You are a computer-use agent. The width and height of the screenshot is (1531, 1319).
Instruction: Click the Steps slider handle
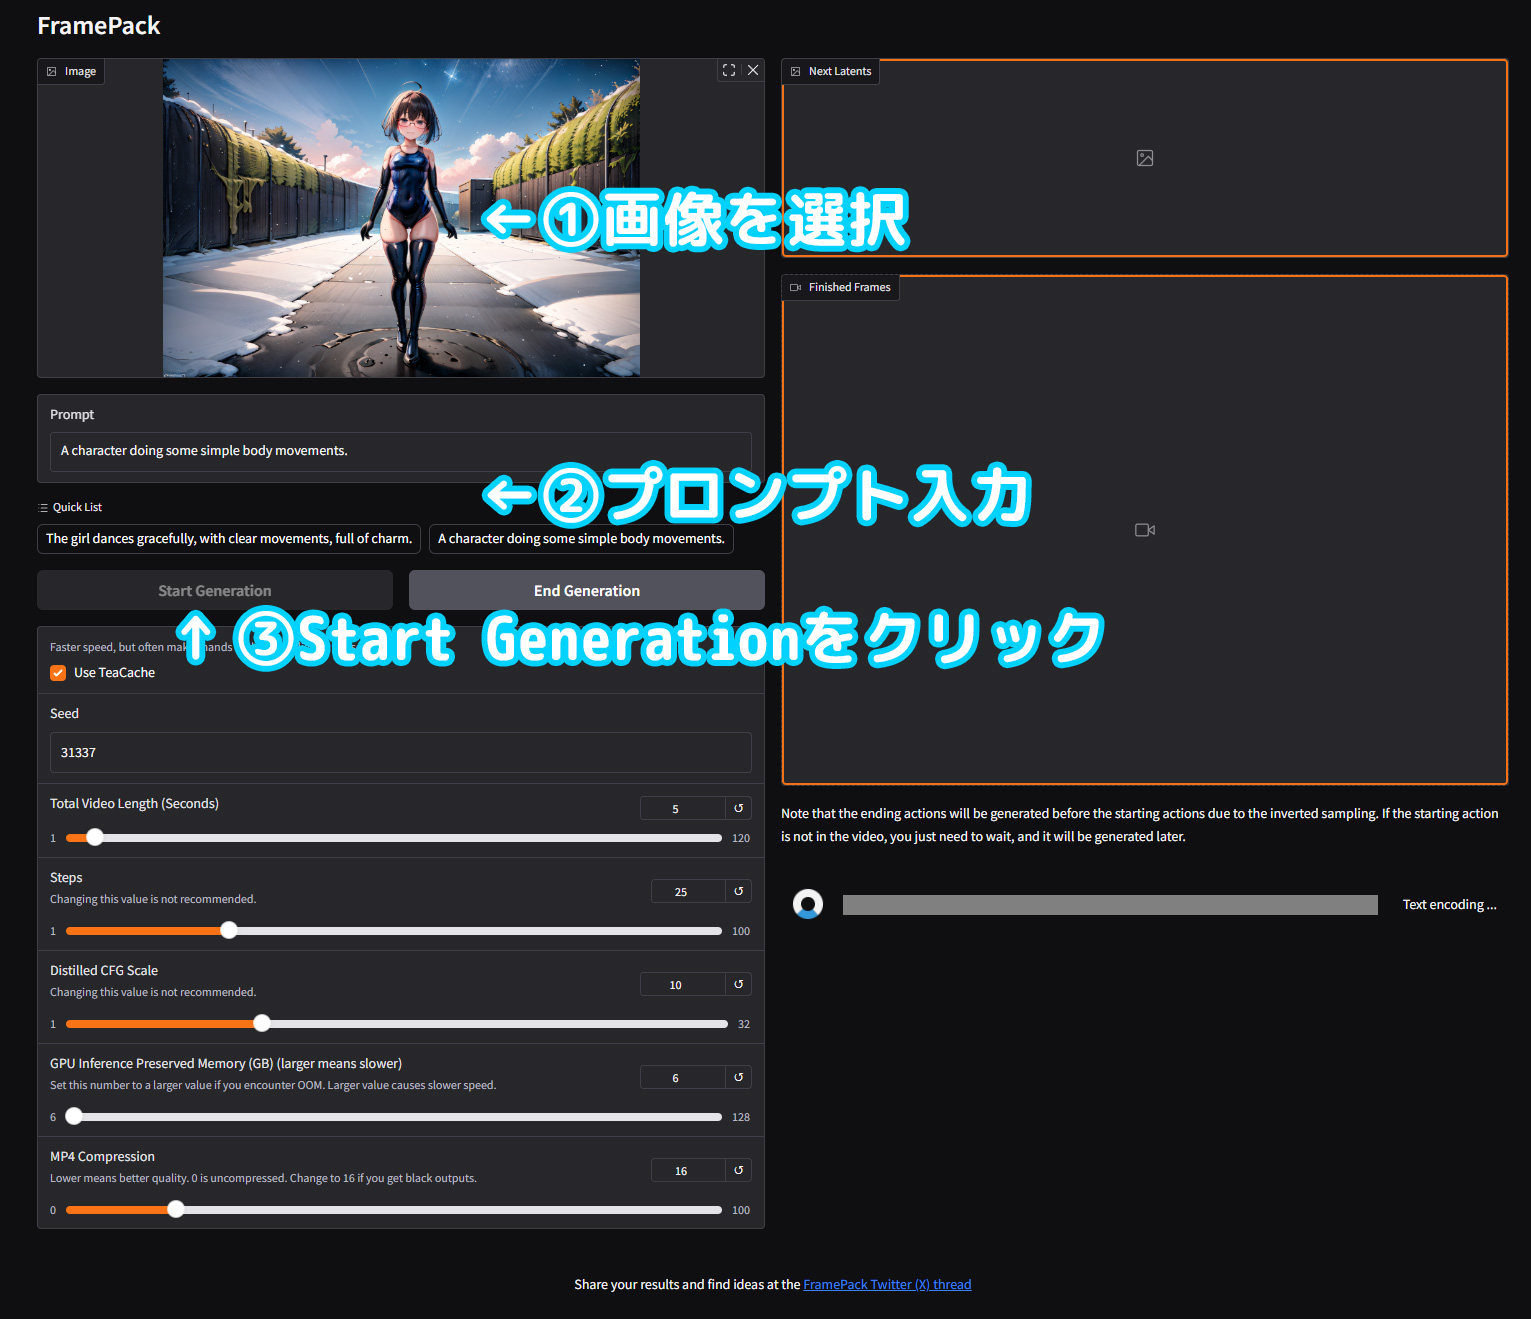tap(228, 930)
